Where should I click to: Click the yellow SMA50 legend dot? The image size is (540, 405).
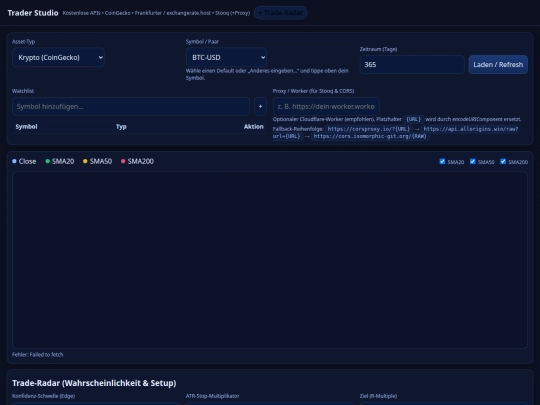tap(85, 161)
